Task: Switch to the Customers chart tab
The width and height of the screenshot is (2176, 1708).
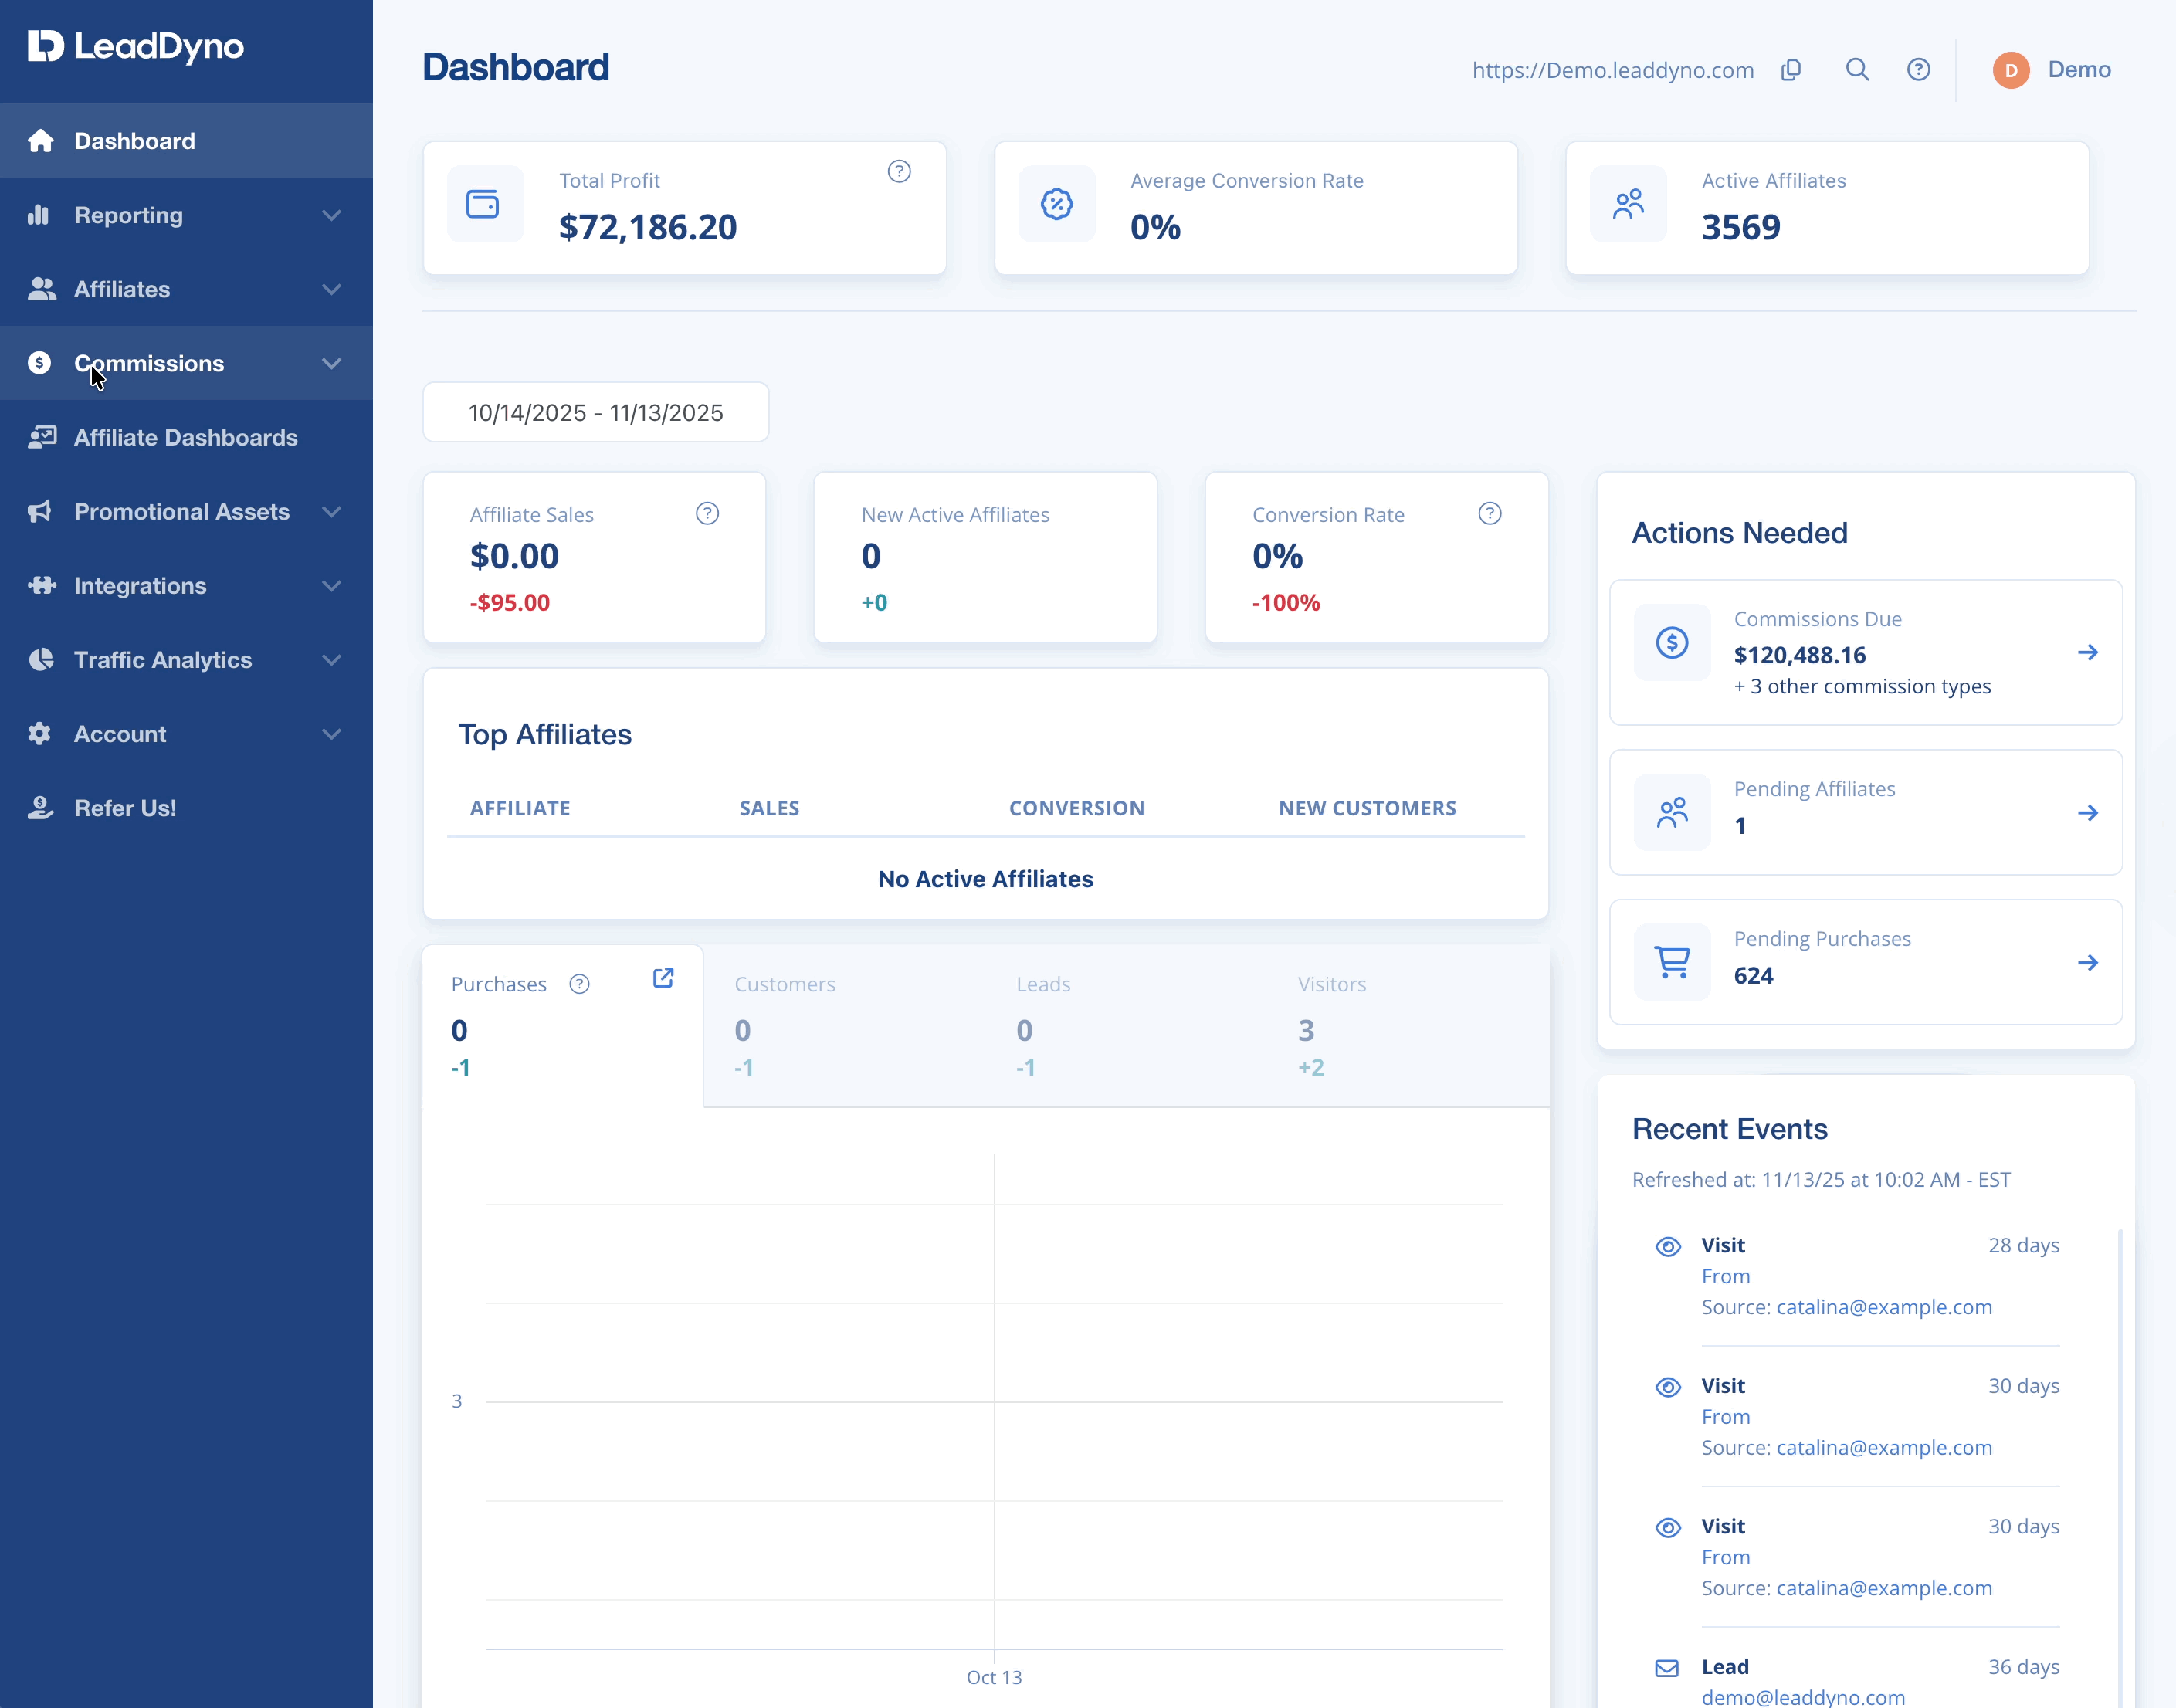Action: (x=845, y=1025)
